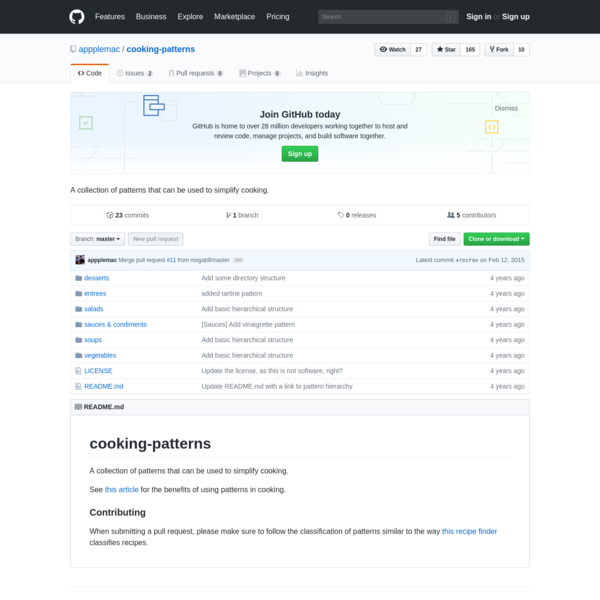The height and width of the screenshot is (600, 600).
Task: Click 'added tartine pattern' commit message
Action: tap(232, 293)
